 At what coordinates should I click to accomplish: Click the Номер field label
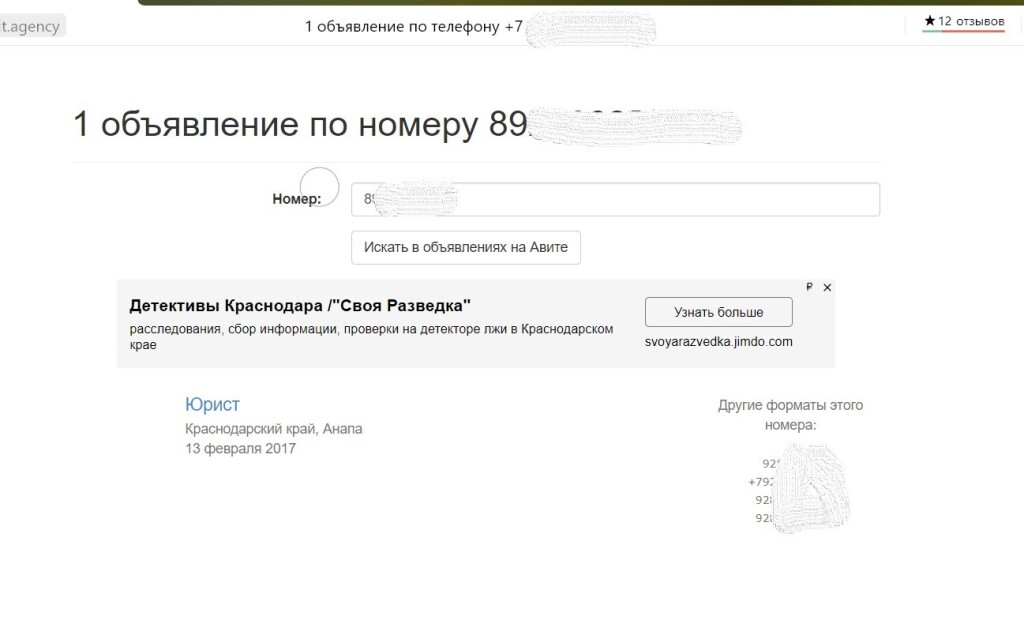coord(296,199)
